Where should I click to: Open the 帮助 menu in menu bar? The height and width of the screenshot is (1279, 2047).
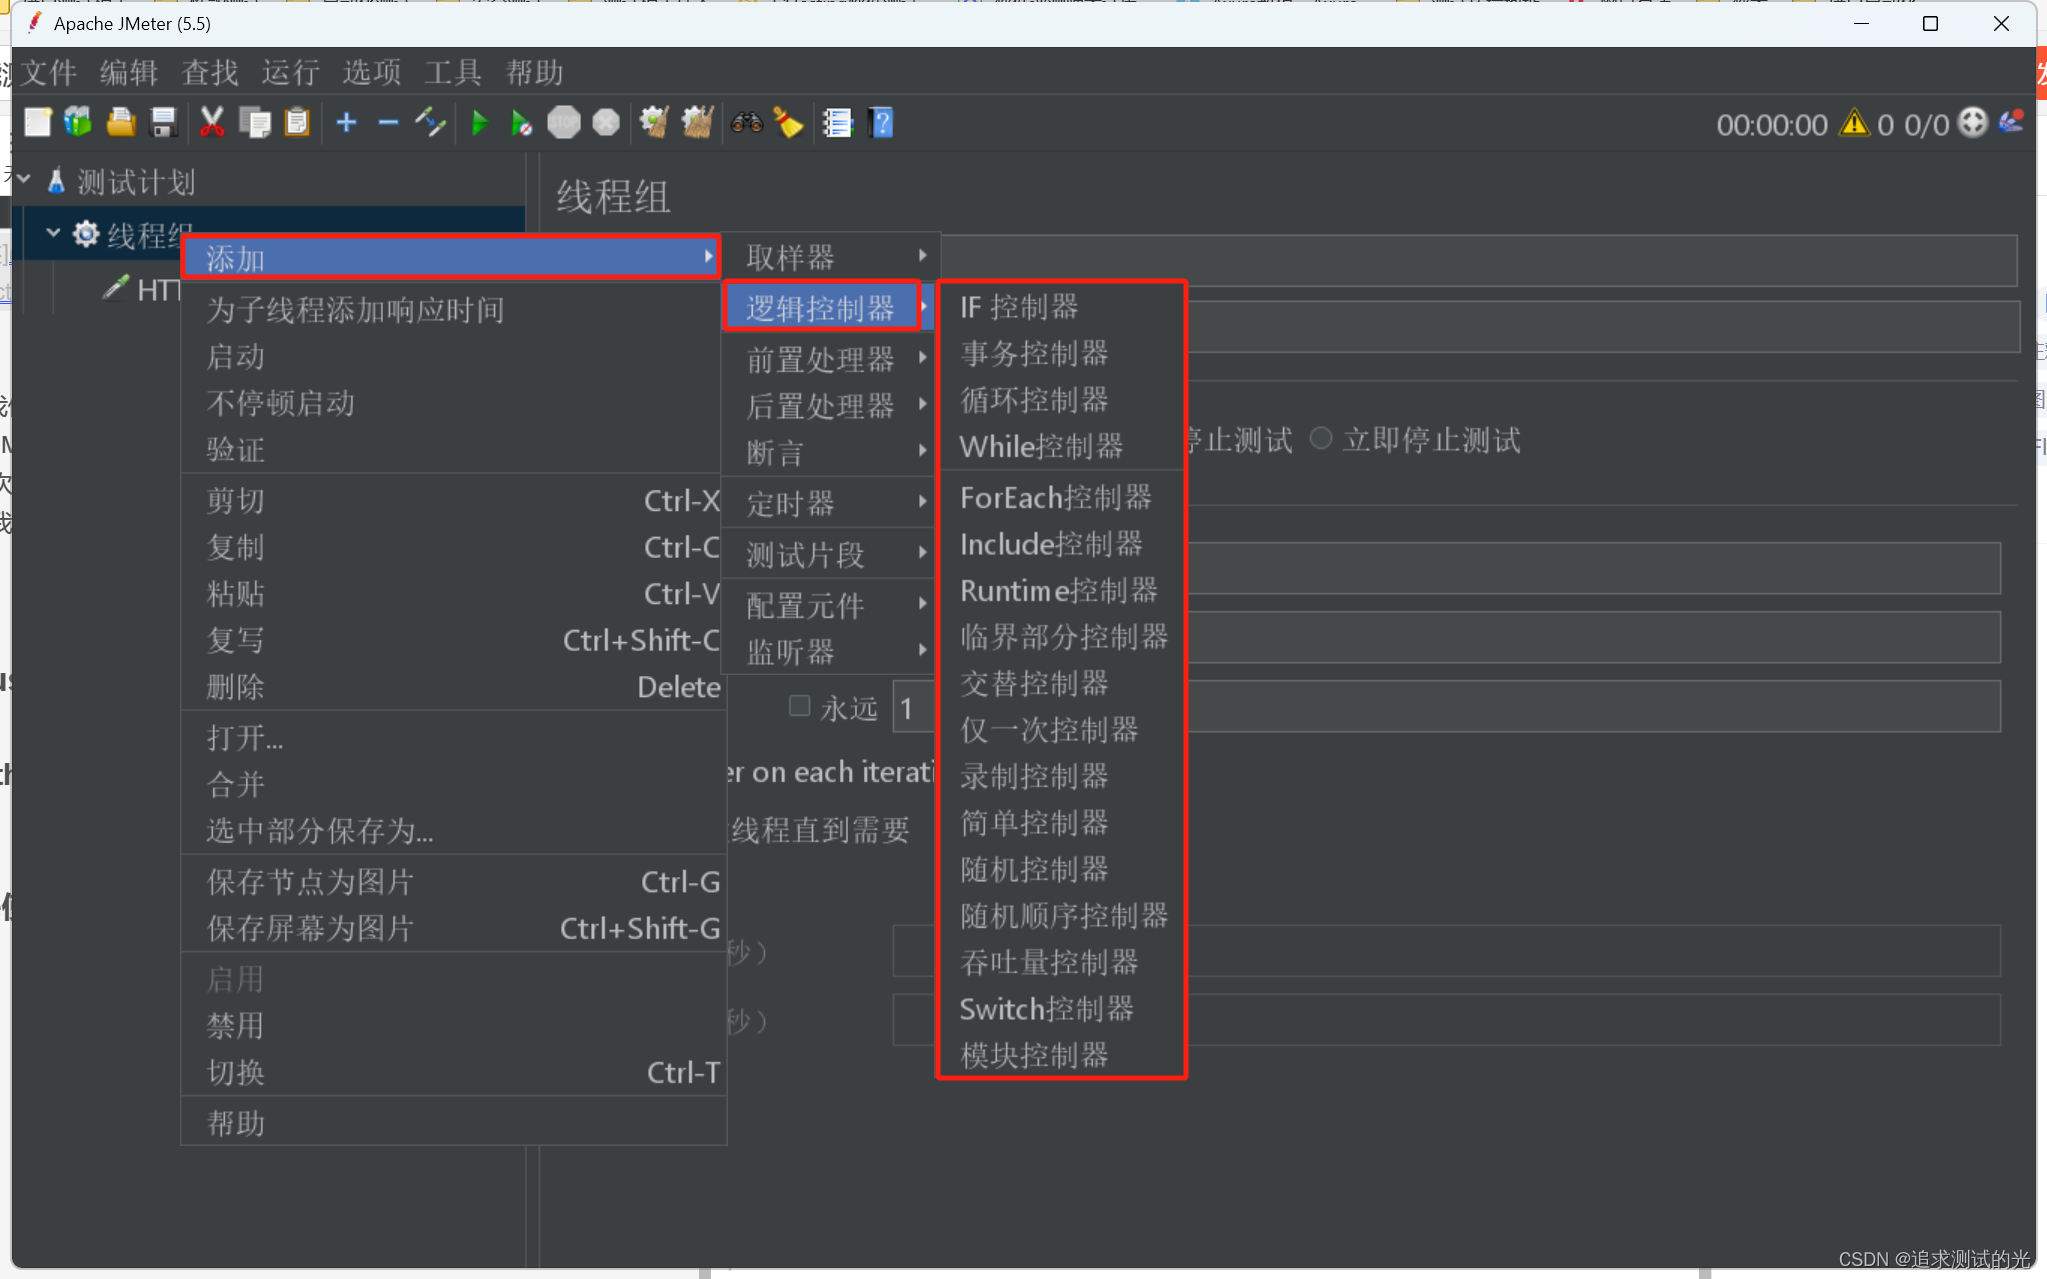tap(534, 72)
